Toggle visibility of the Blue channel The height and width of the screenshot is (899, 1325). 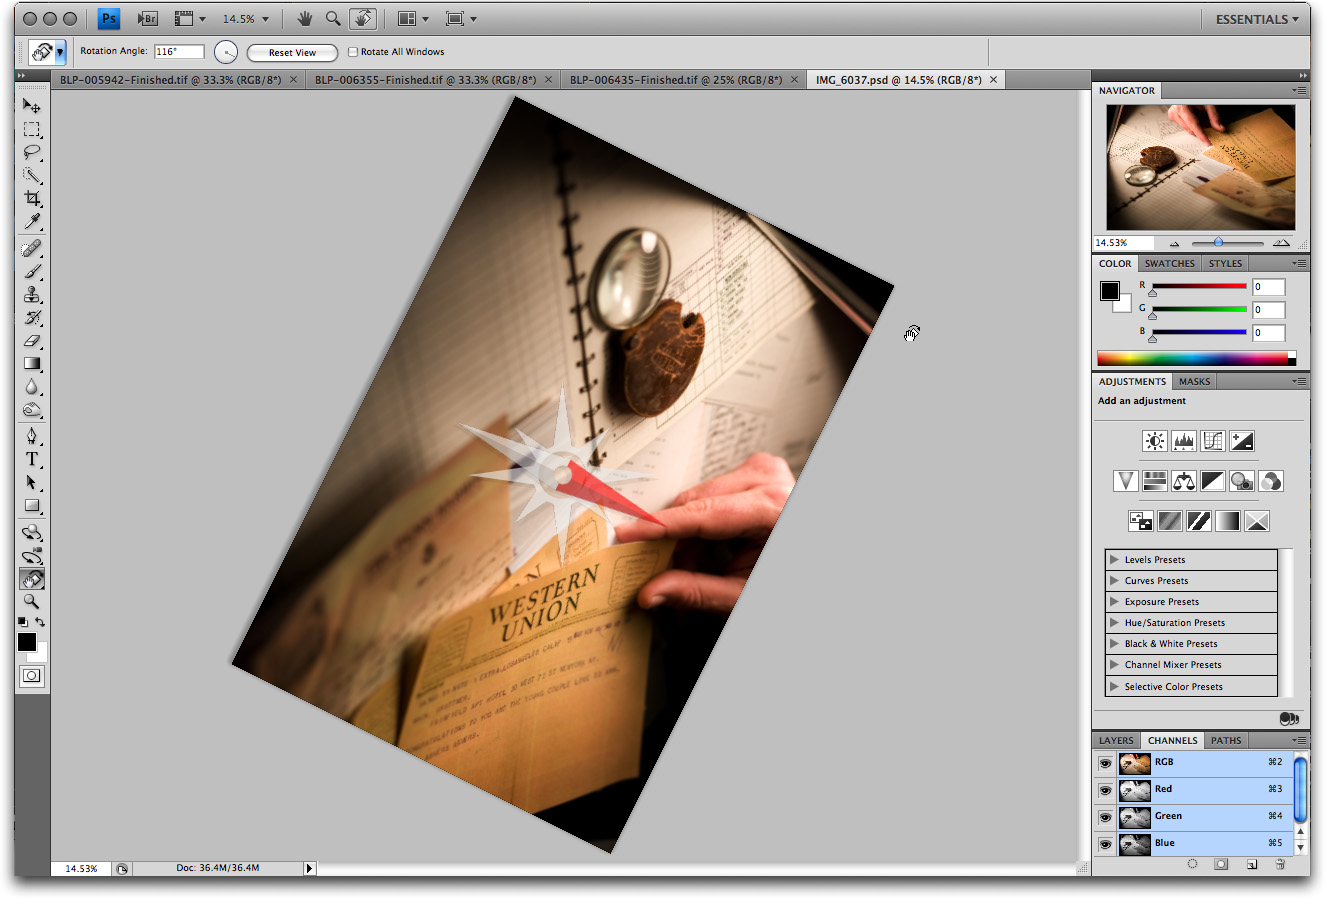click(x=1105, y=844)
